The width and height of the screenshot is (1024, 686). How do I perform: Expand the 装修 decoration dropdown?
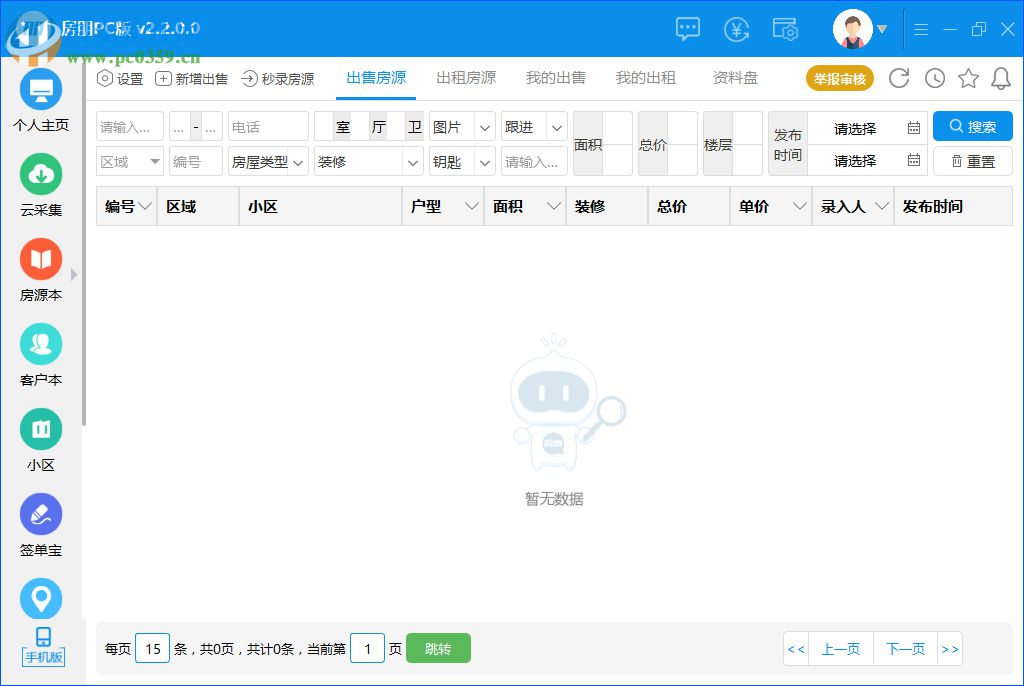click(368, 161)
